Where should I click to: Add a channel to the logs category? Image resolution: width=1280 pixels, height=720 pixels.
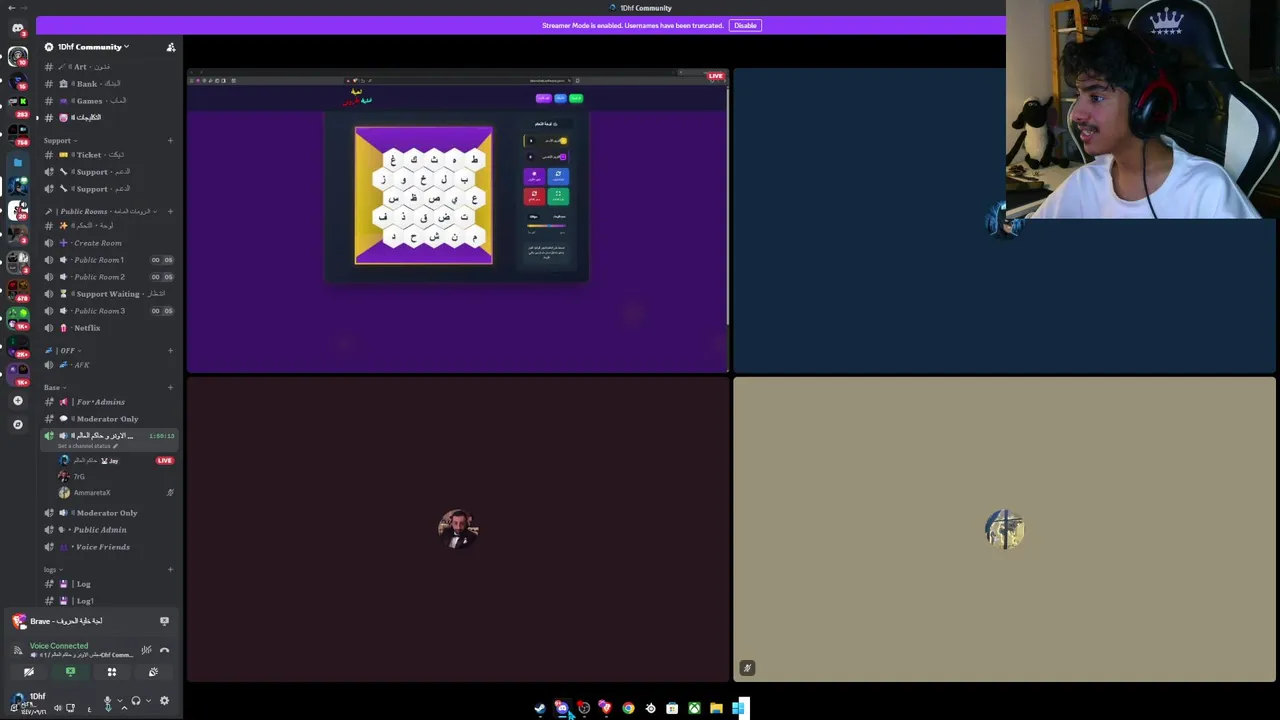pos(170,569)
